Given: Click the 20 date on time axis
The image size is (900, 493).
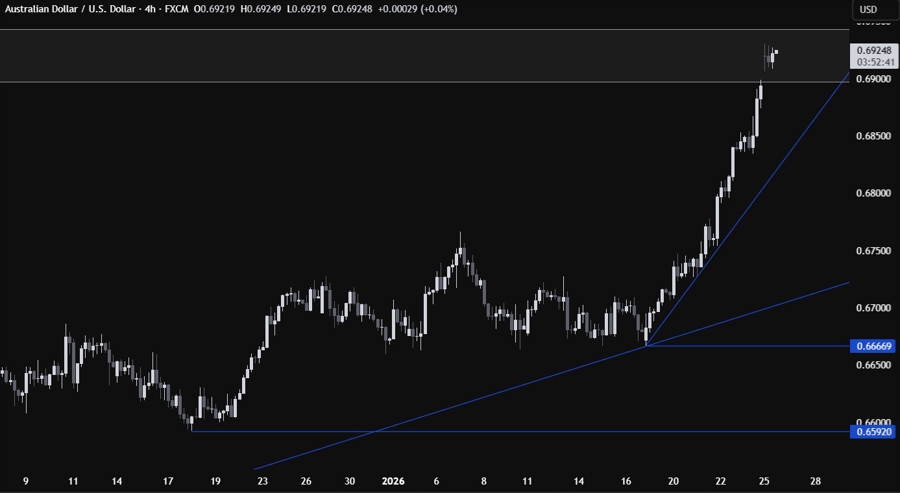Looking at the screenshot, I should click(673, 481).
